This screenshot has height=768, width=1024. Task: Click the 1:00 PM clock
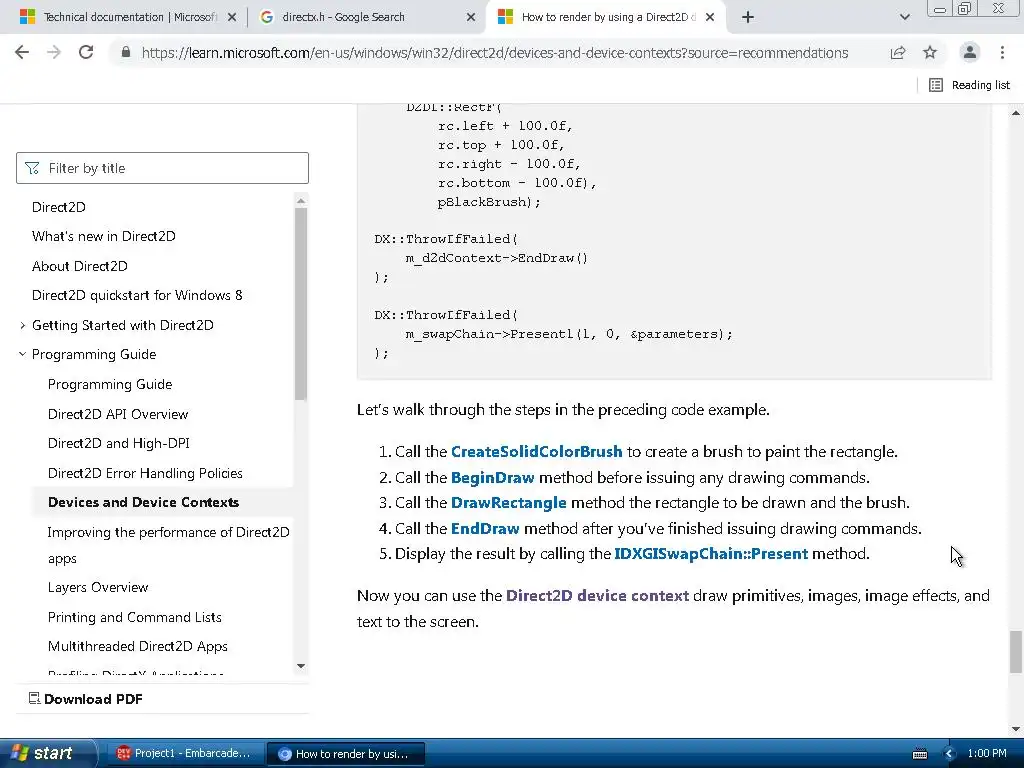pos(987,754)
